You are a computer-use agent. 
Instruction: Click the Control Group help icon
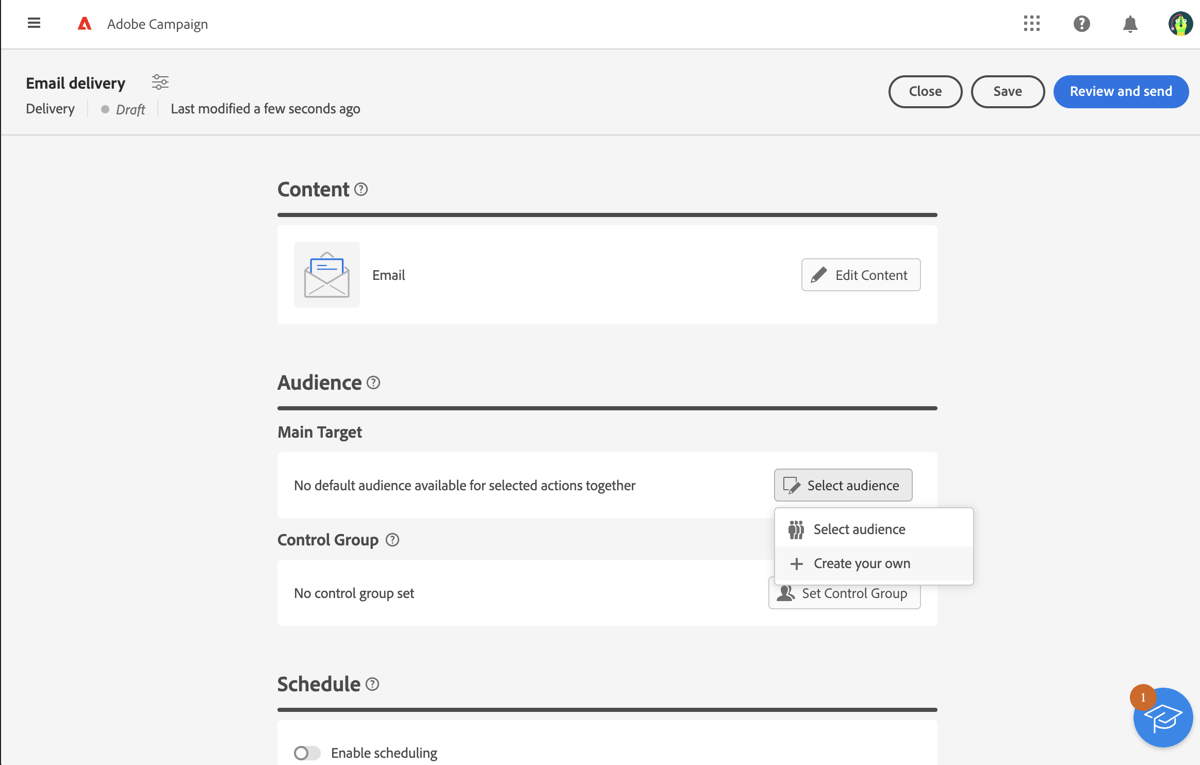click(x=391, y=539)
